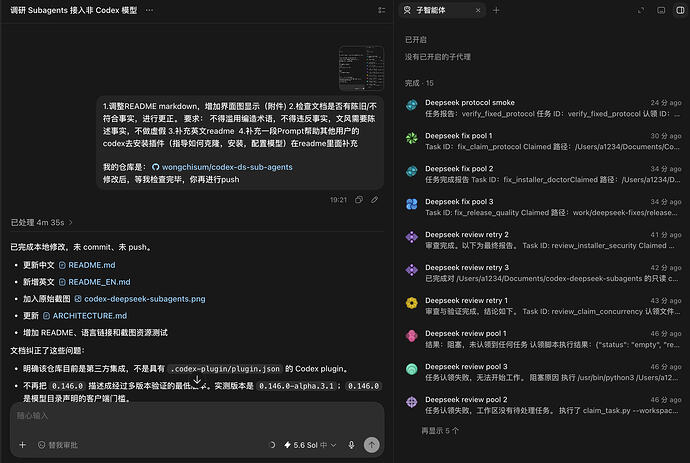
Task: Click the Deepseek review pool 1 avatar icon
Action: [x=411, y=336]
